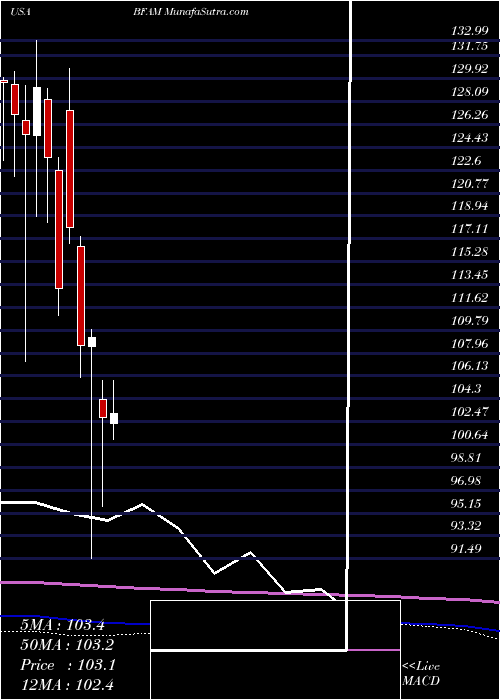Select the Price : 103.1 readout
Screen dimensions: 500x700
(68, 665)
